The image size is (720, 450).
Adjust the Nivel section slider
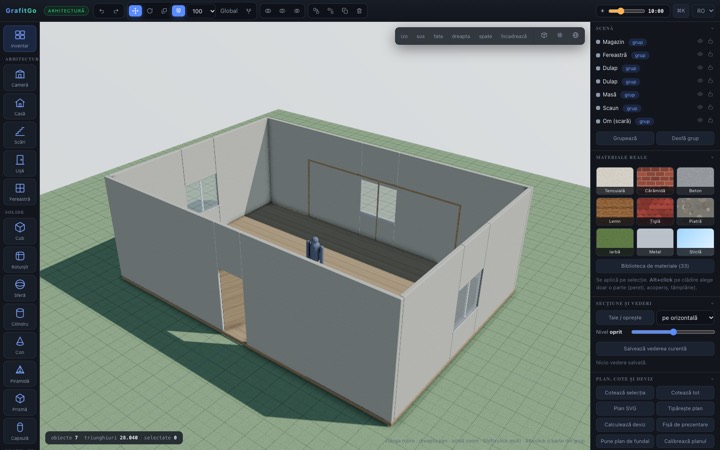(673, 332)
